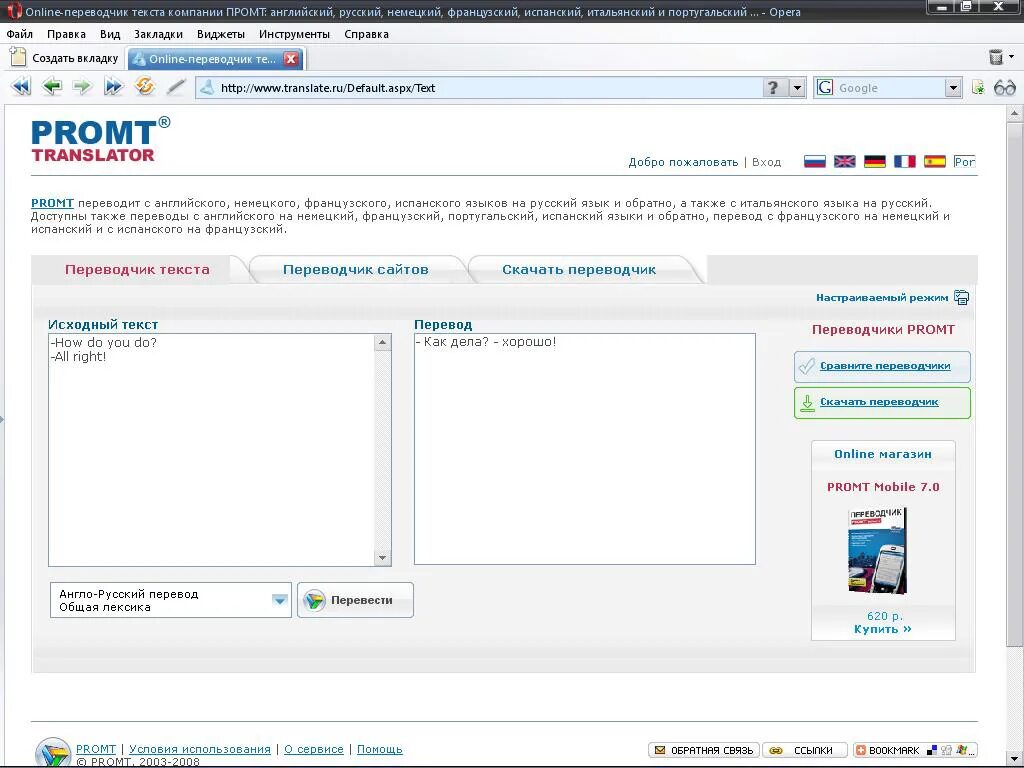Click the Вход login link
The height and width of the screenshot is (768, 1024).
(766, 162)
